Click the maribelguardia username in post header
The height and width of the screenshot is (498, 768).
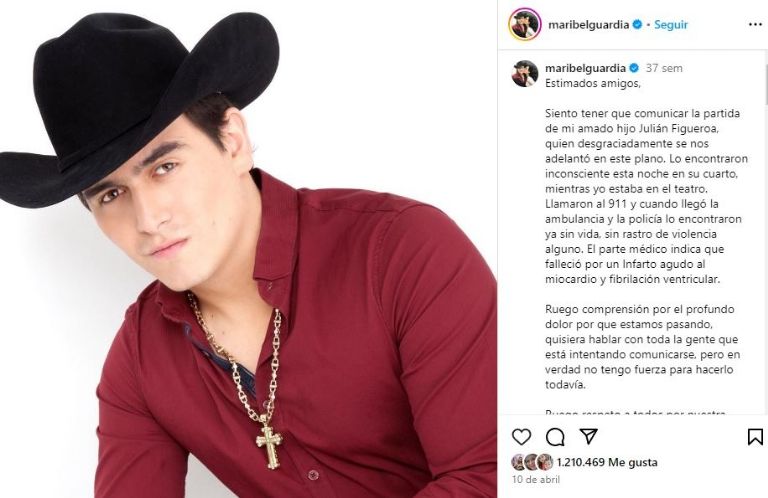[588, 24]
